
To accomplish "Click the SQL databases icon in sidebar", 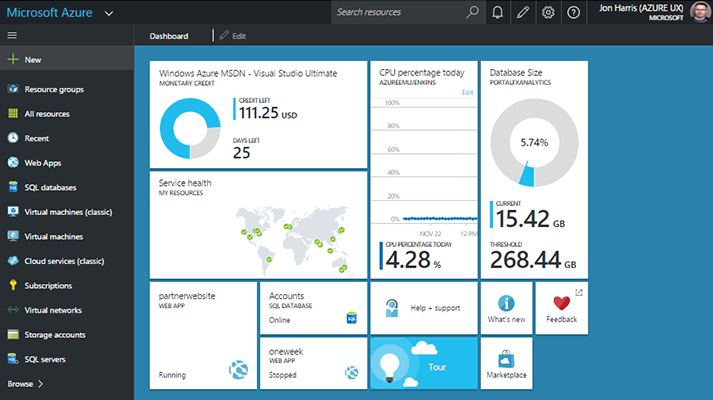I will pyautogui.click(x=13, y=187).
